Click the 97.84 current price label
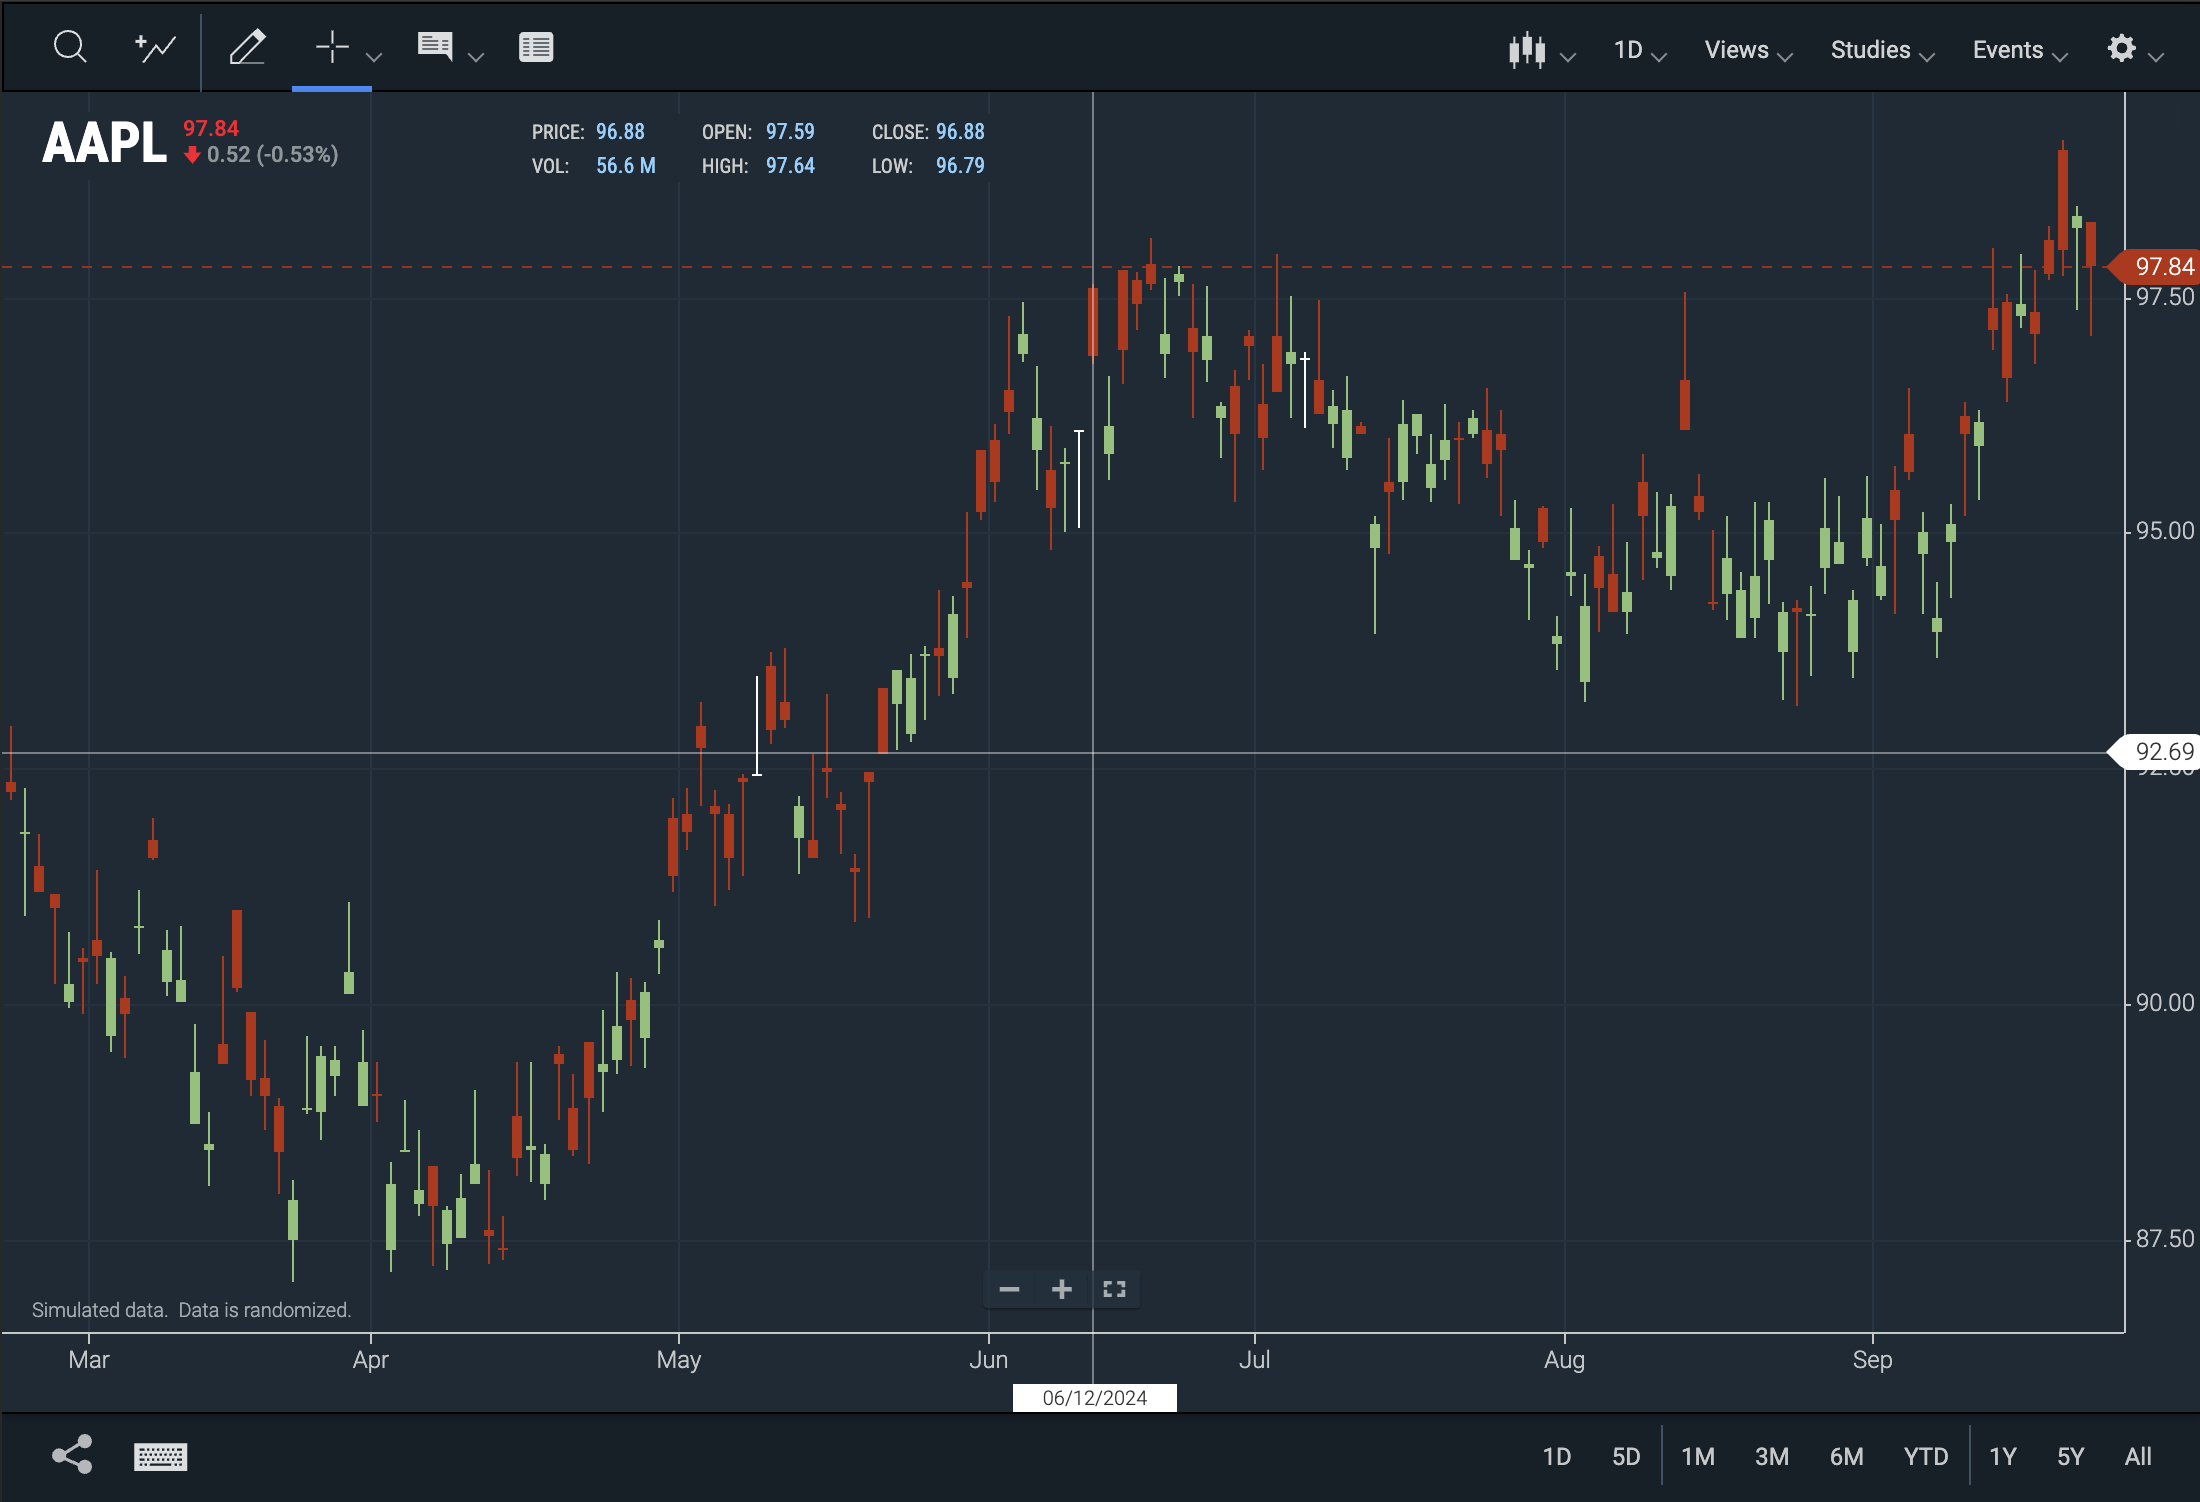2200x1502 pixels. click(x=2155, y=267)
